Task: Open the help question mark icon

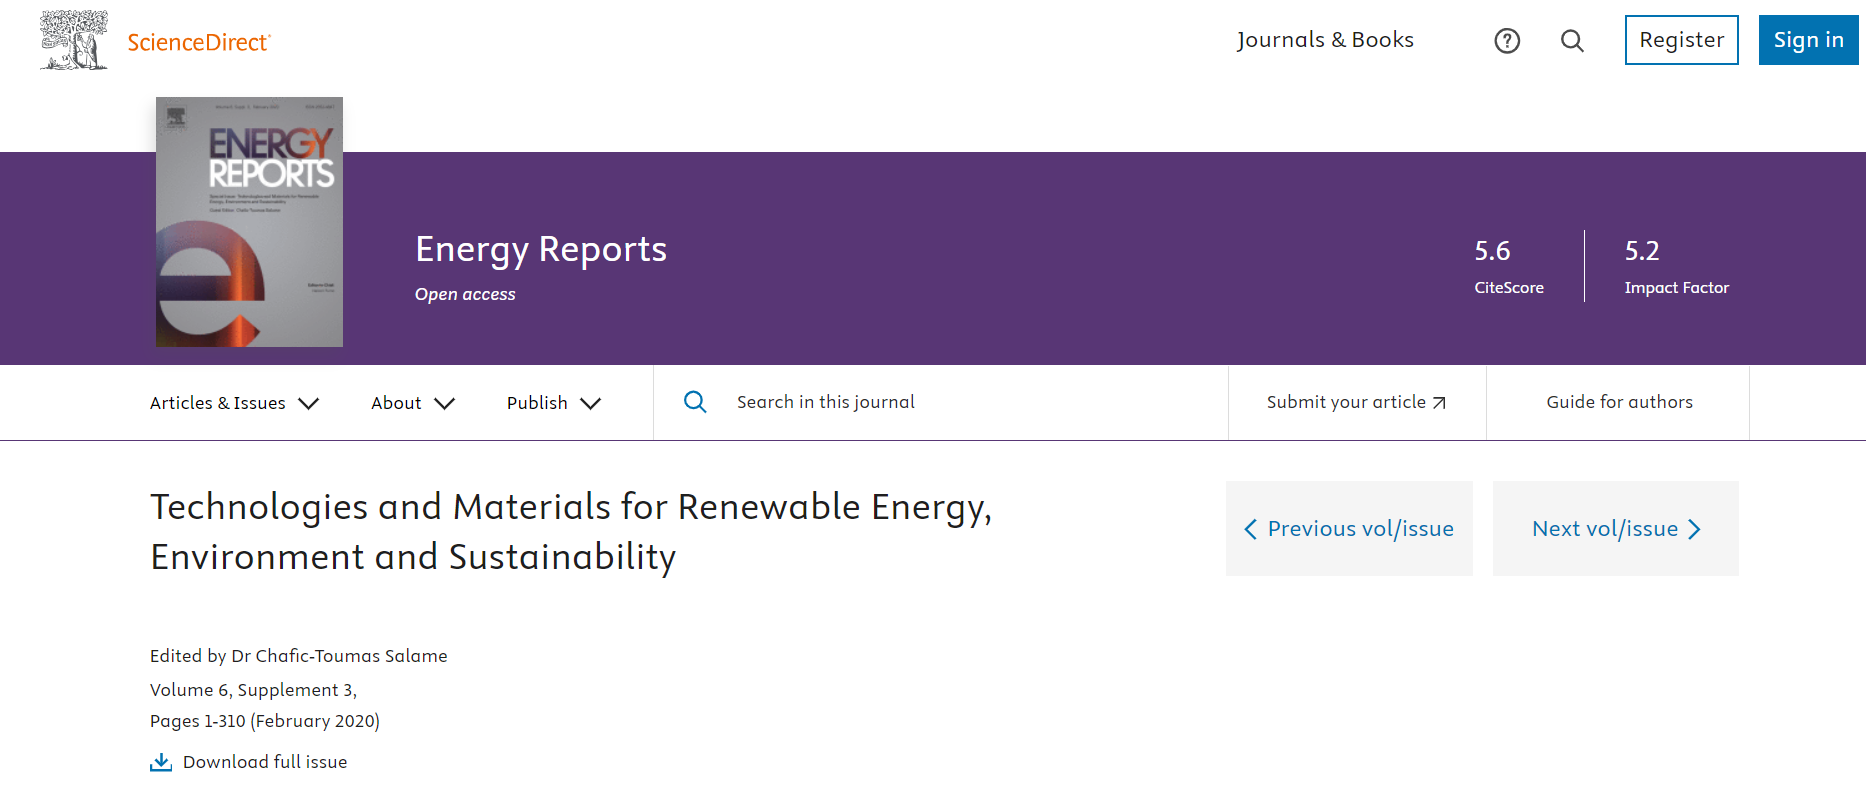Action: [1507, 40]
